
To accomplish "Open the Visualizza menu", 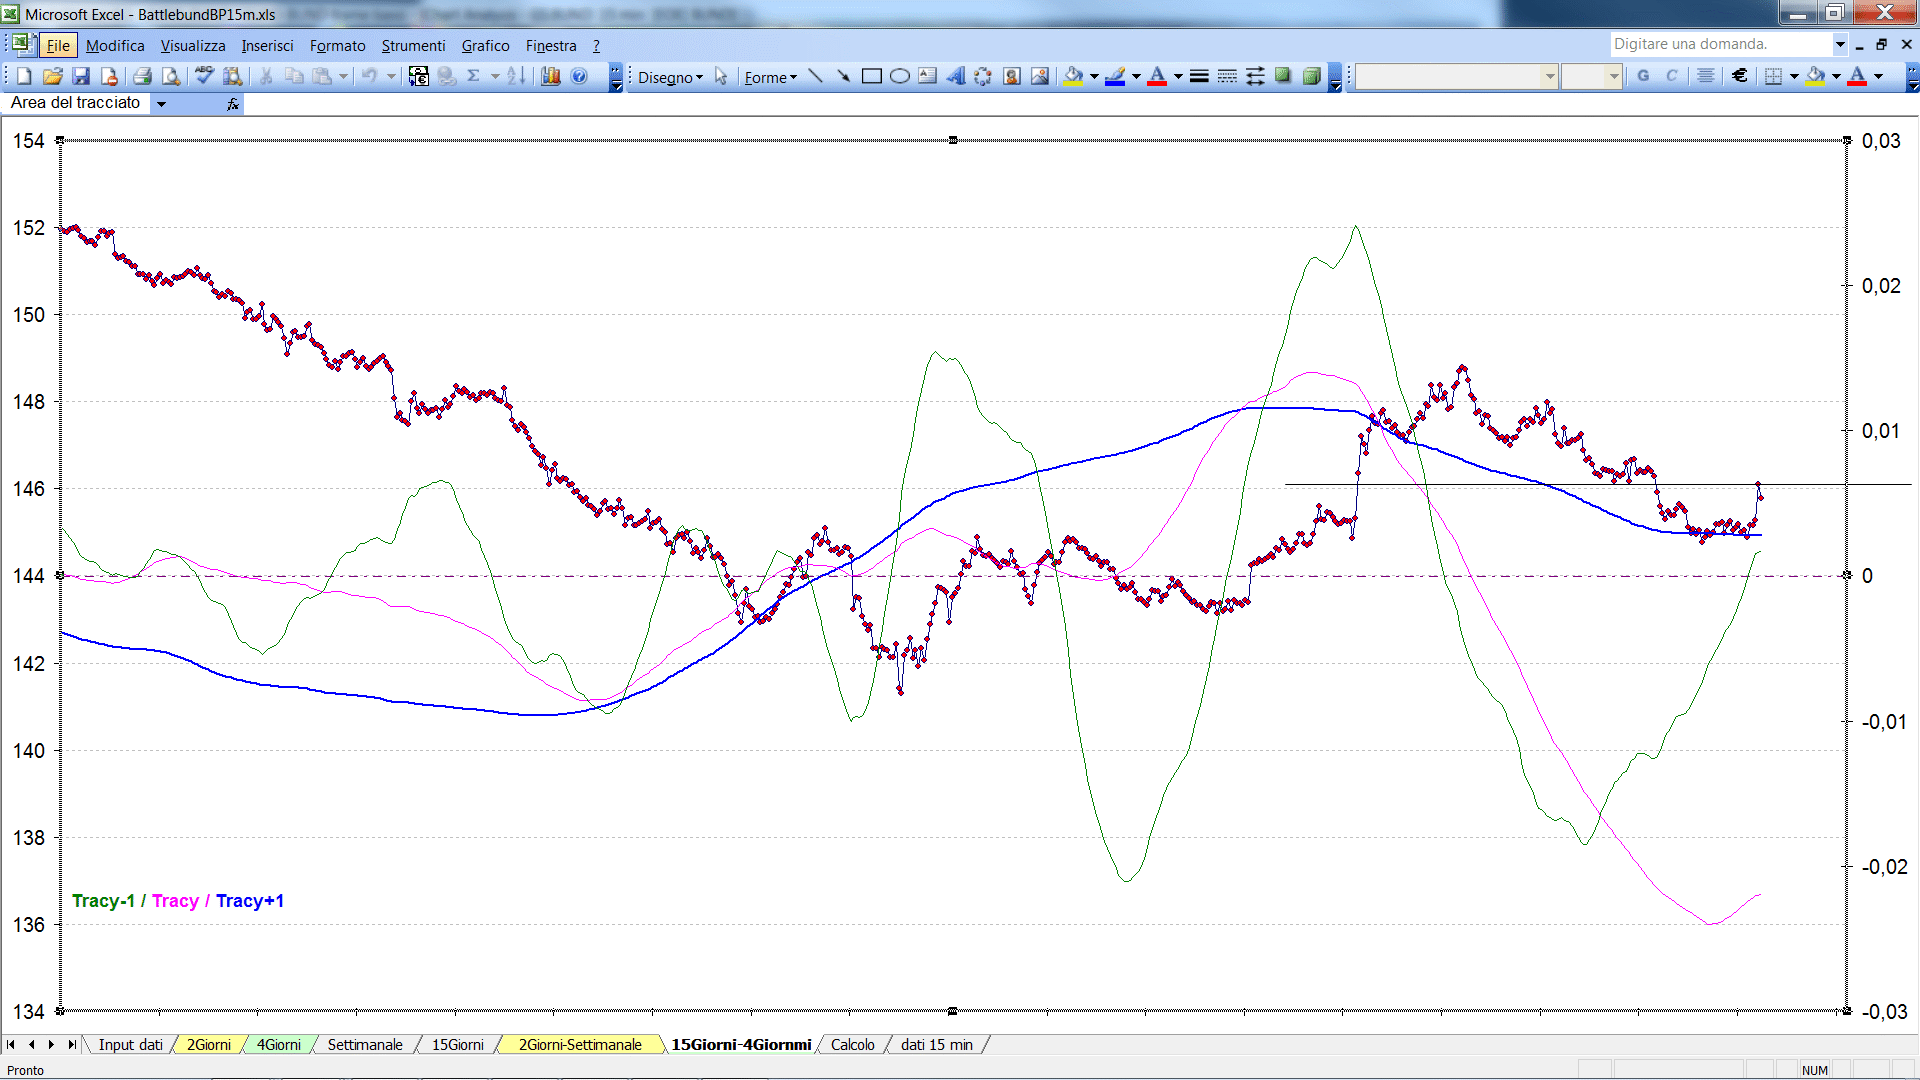I will point(193,46).
